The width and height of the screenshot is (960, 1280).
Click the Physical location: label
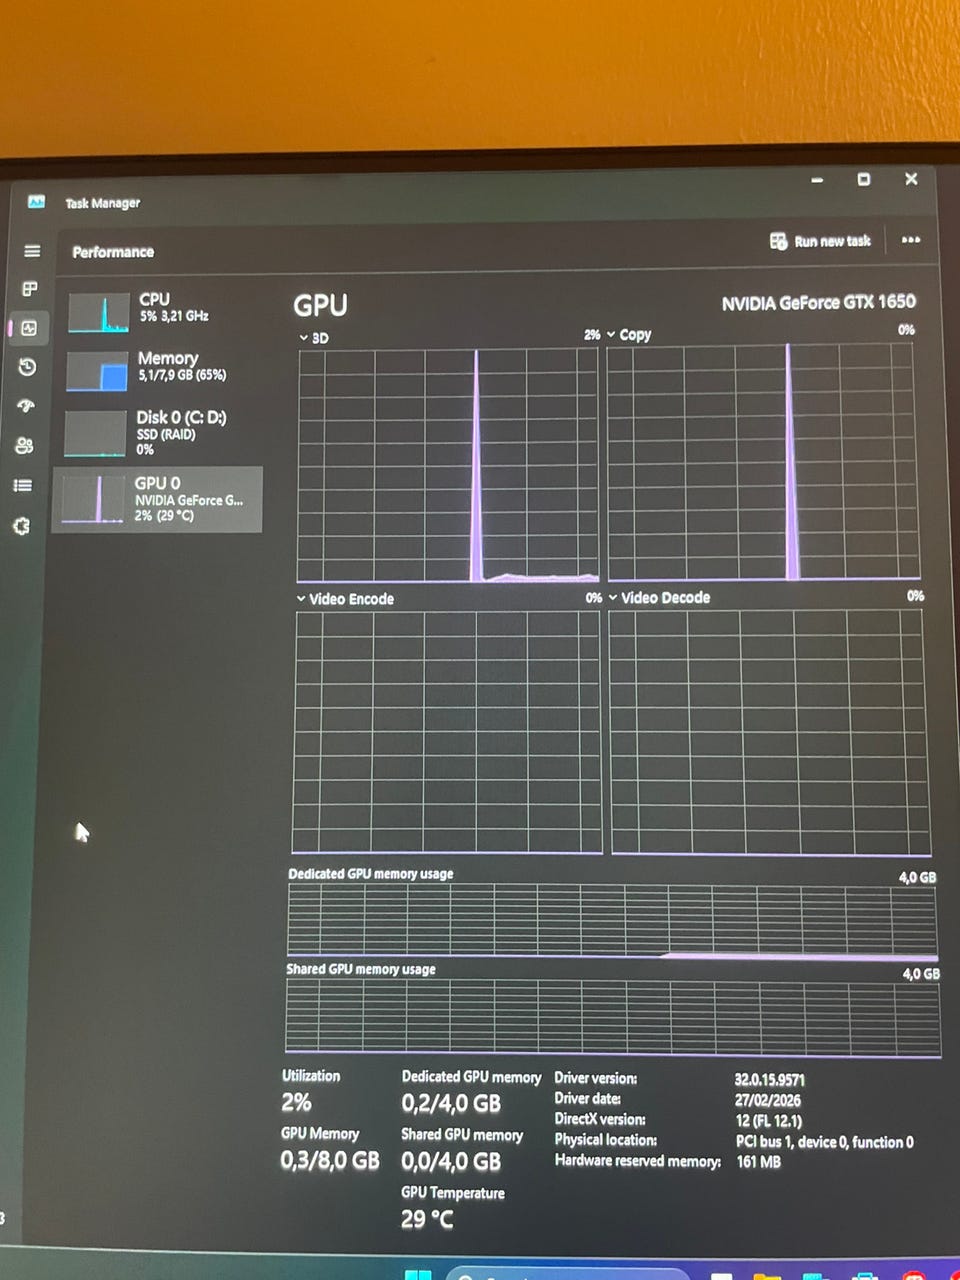pos(606,1140)
